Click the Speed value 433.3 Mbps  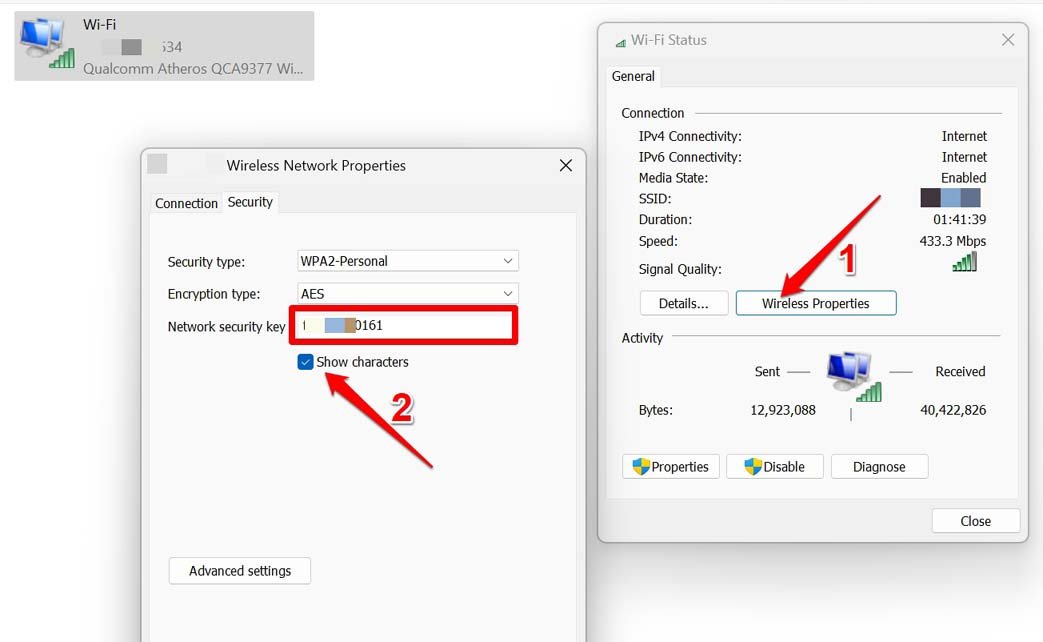[x=953, y=241]
